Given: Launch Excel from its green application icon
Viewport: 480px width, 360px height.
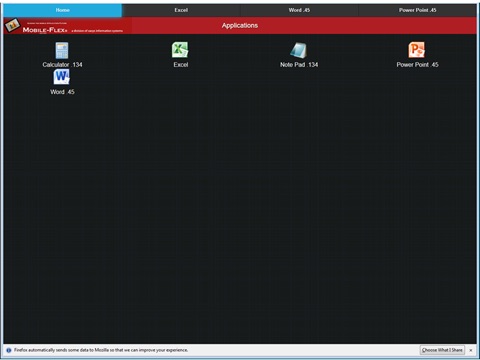Looking at the screenshot, I should 180,50.
